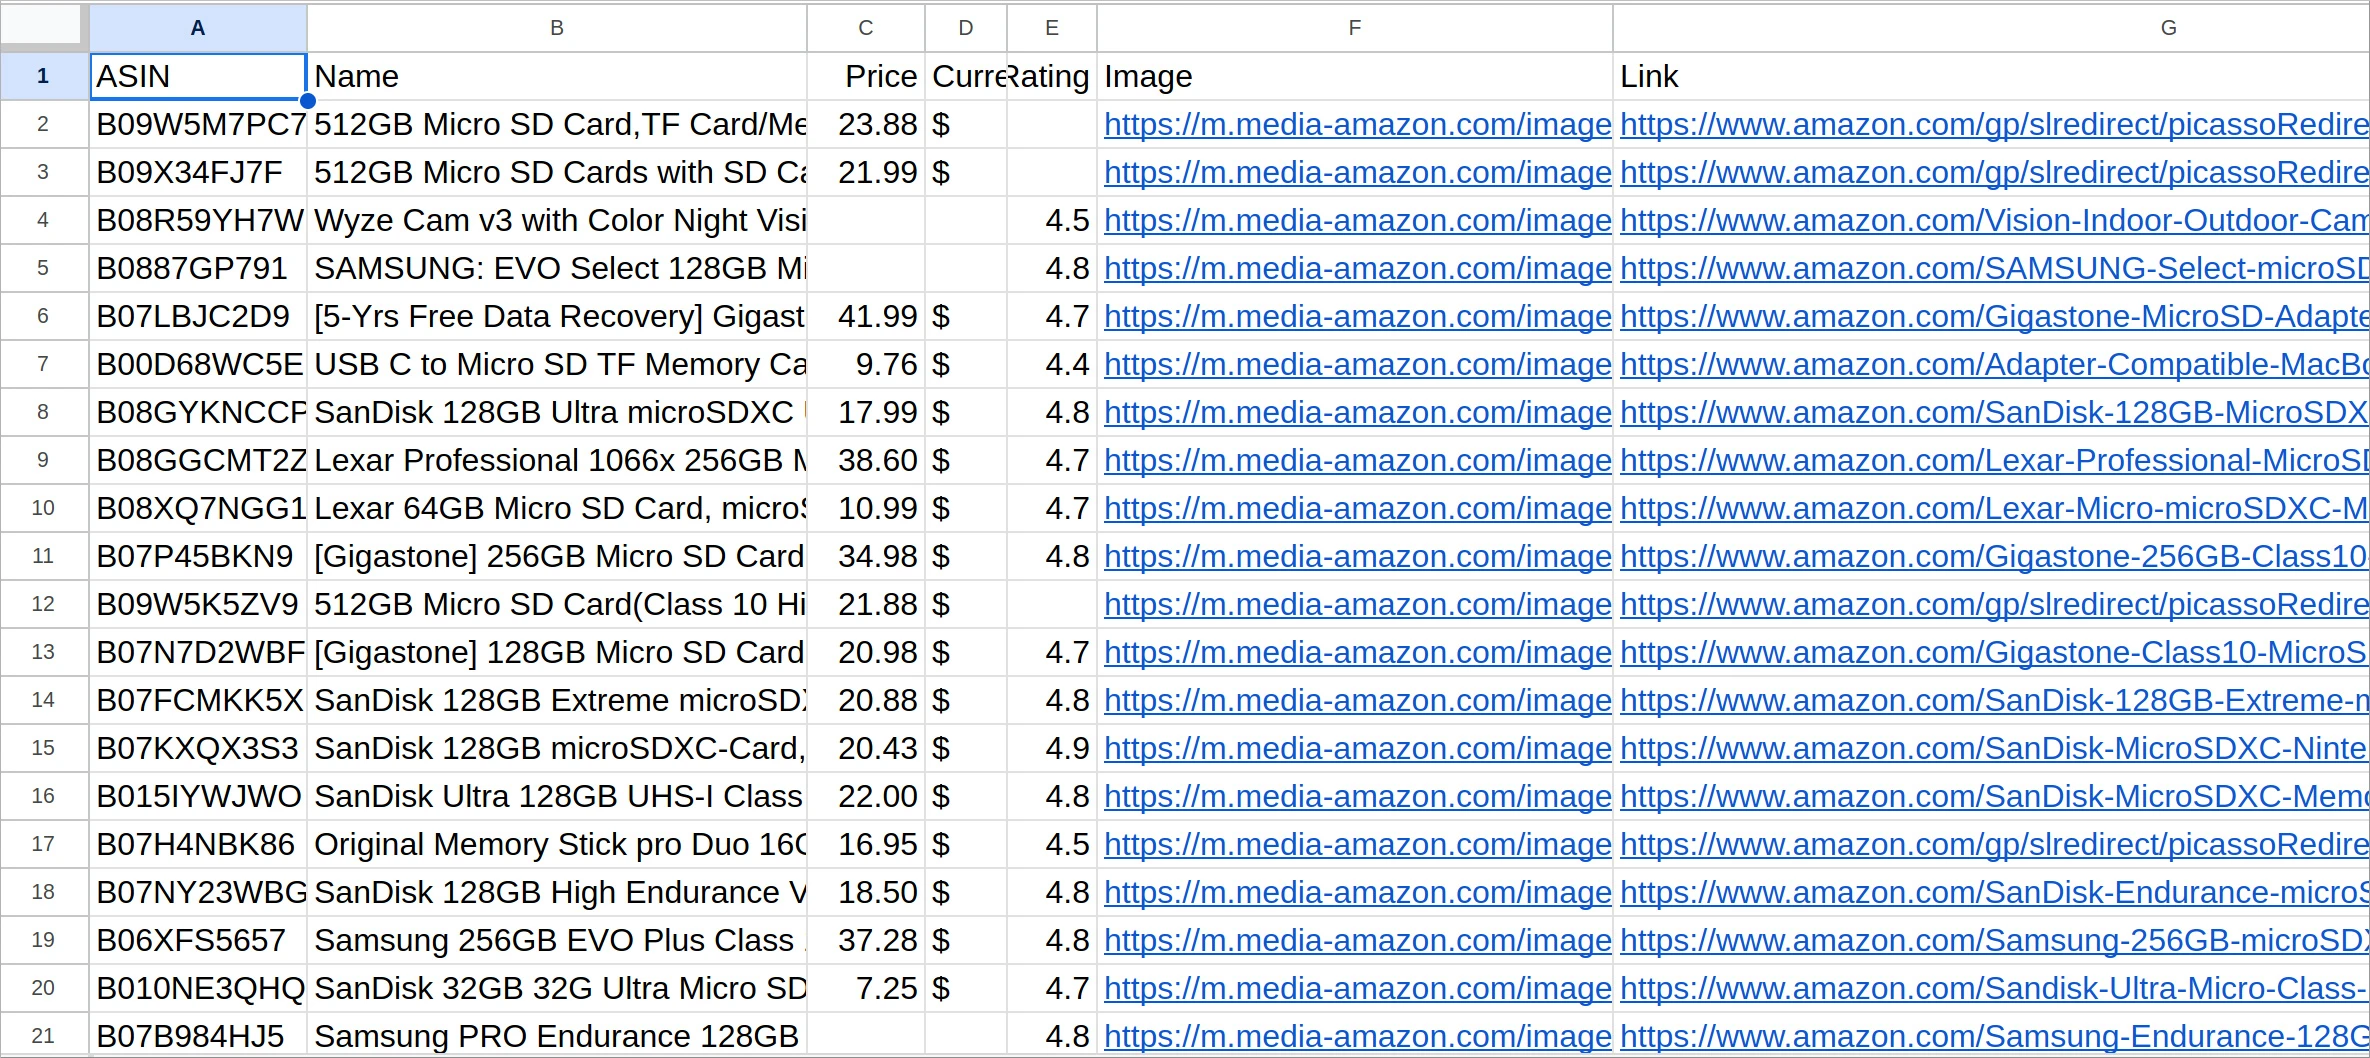The height and width of the screenshot is (1058, 2370).
Task: Select the rating cell showing 4.9
Action: [1052, 749]
